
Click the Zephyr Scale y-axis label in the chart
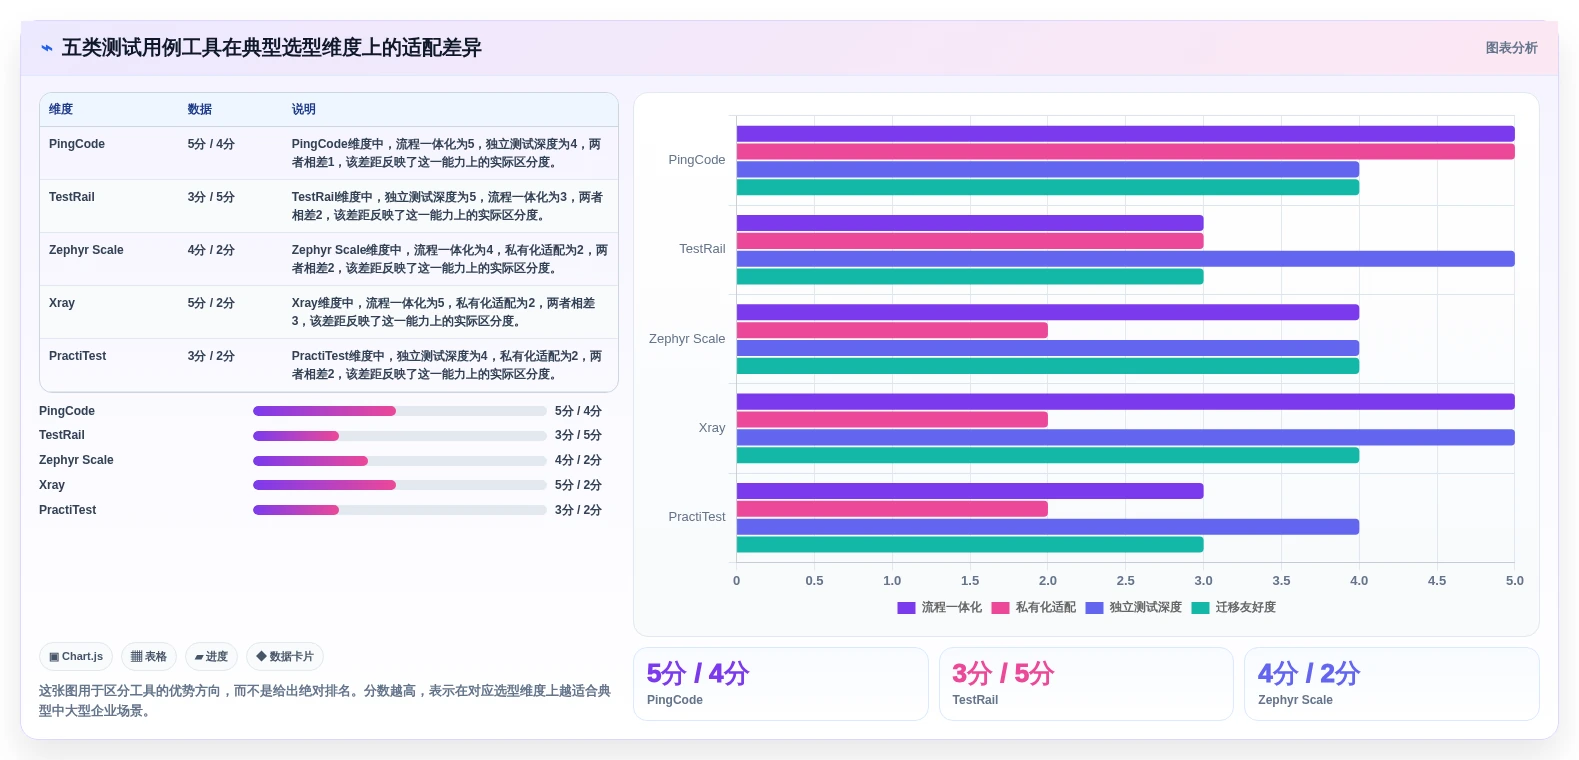pos(687,339)
